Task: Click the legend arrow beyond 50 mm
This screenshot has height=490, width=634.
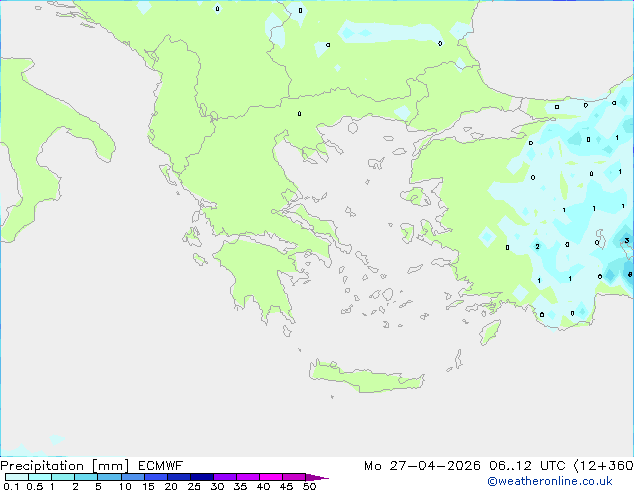Action: coord(317,477)
